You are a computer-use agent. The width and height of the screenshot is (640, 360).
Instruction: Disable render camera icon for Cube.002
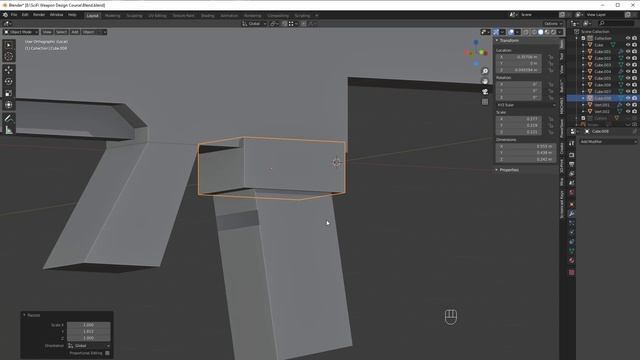point(635,58)
